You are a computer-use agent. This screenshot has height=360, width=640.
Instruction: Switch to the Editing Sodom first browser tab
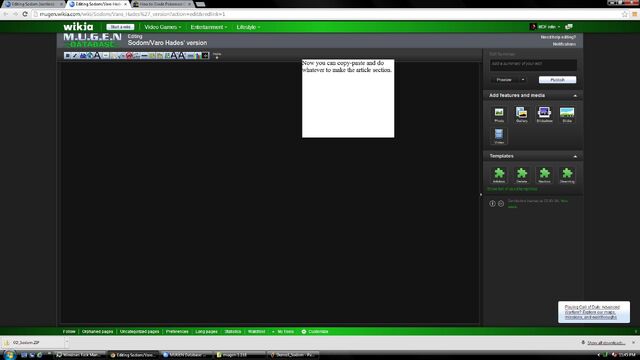[33, 4]
